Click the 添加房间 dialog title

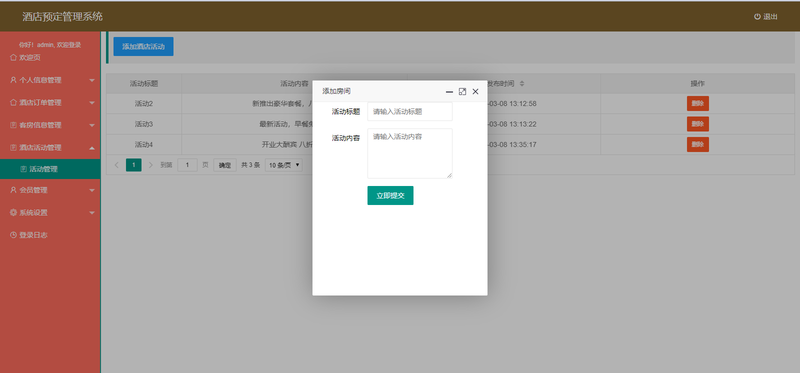click(x=336, y=91)
